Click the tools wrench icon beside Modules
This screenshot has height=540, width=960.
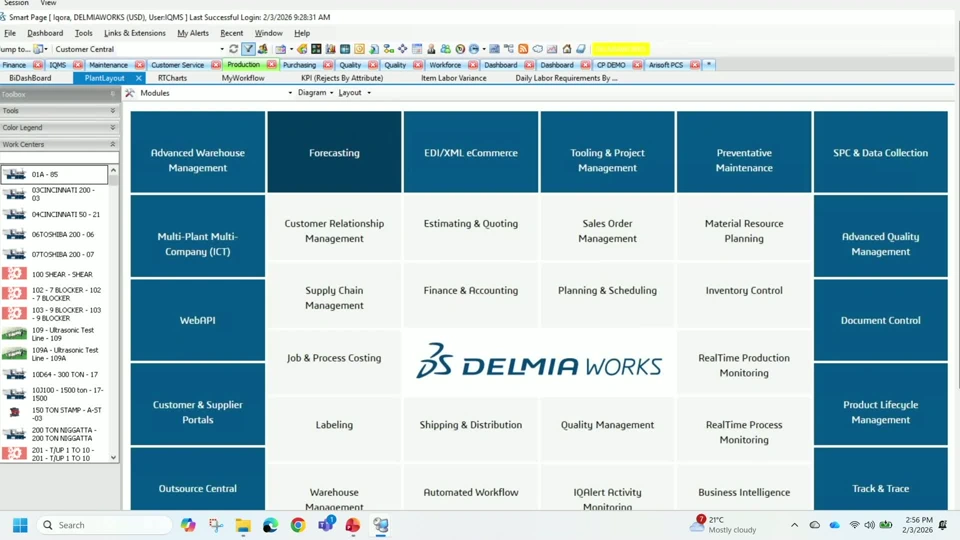(130, 93)
